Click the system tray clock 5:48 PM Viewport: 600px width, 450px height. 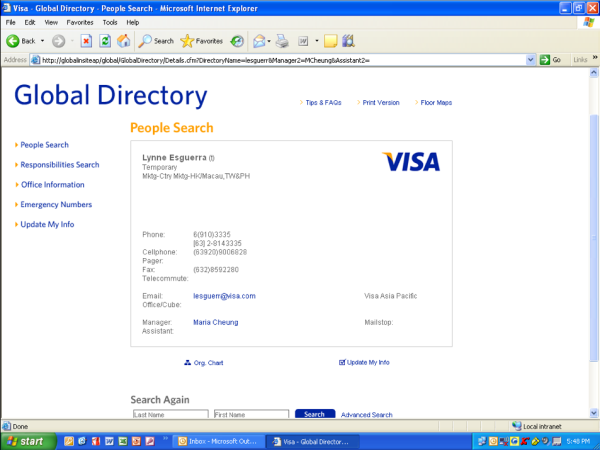tap(578, 442)
